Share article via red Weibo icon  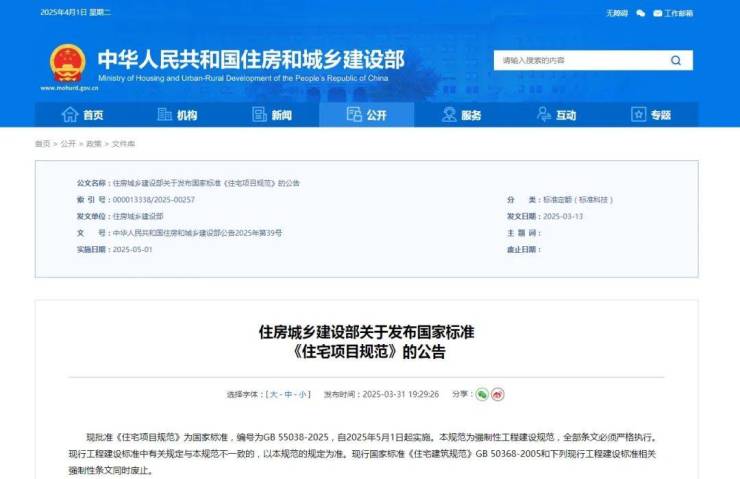pyautogui.click(x=497, y=394)
